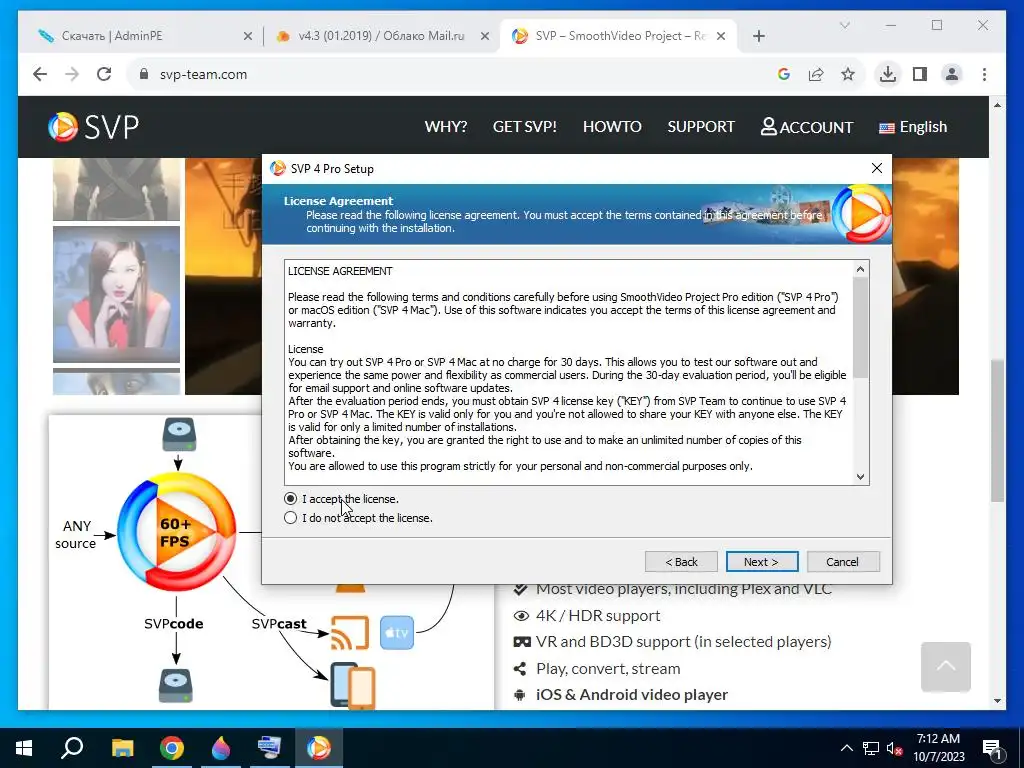The width and height of the screenshot is (1024, 768).
Task: Open the Chrome profile icon
Action: point(952,74)
